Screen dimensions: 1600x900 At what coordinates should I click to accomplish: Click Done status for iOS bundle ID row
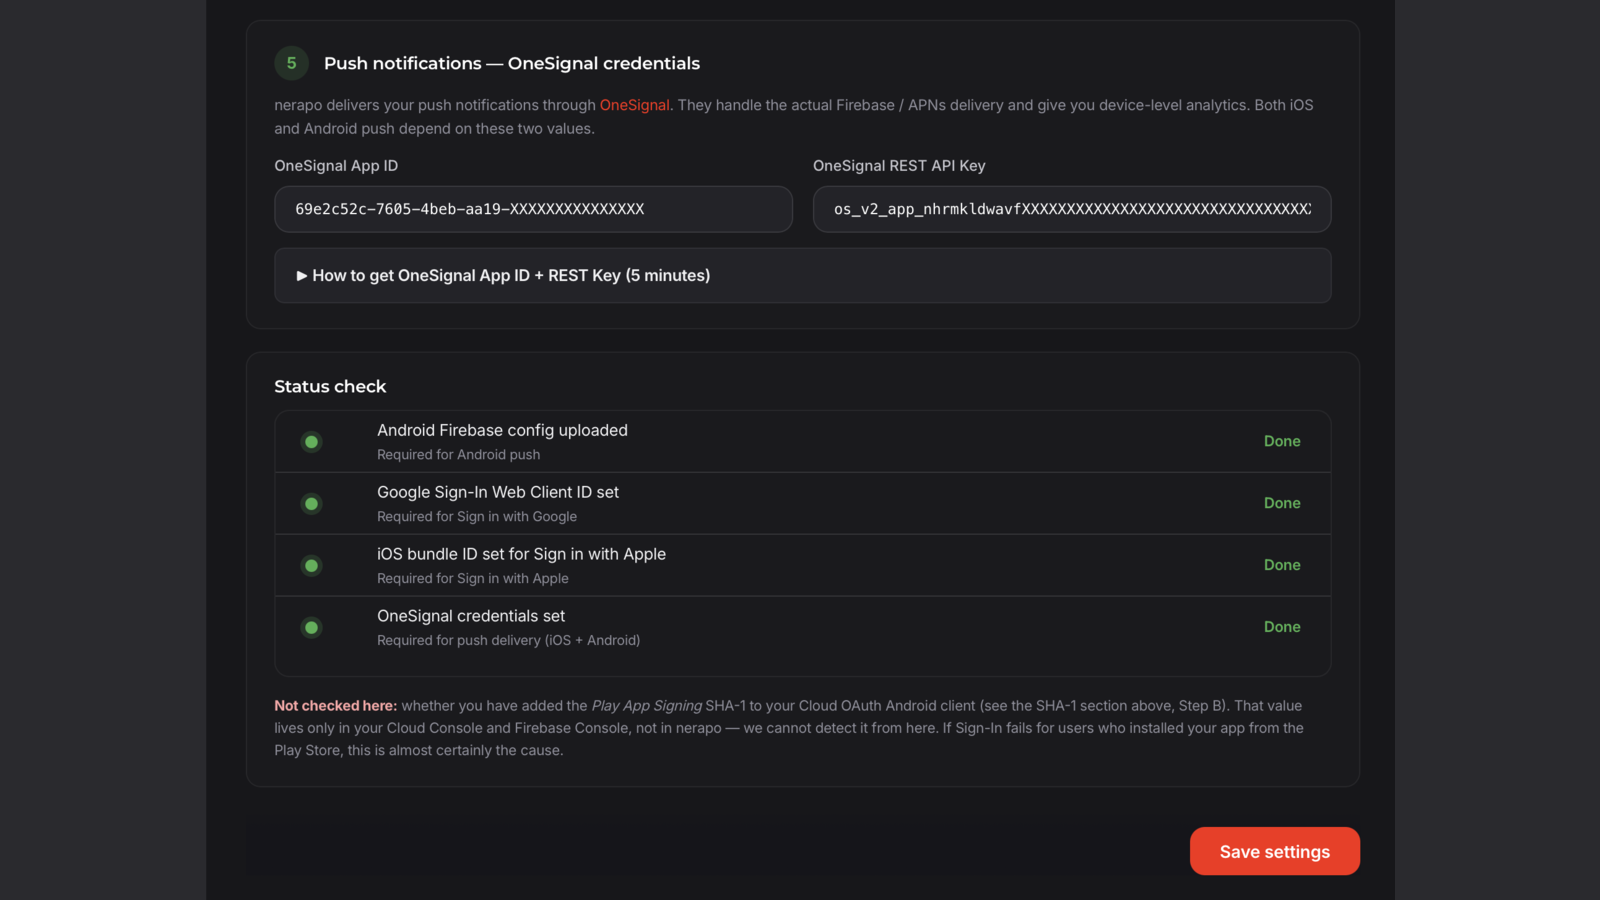(x=1282, y=565)
